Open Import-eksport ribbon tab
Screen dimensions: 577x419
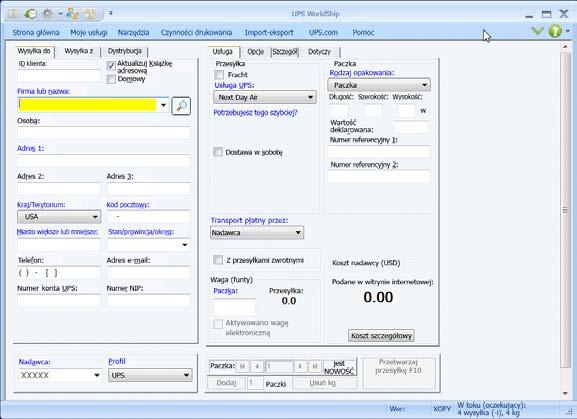coord(269,32)
